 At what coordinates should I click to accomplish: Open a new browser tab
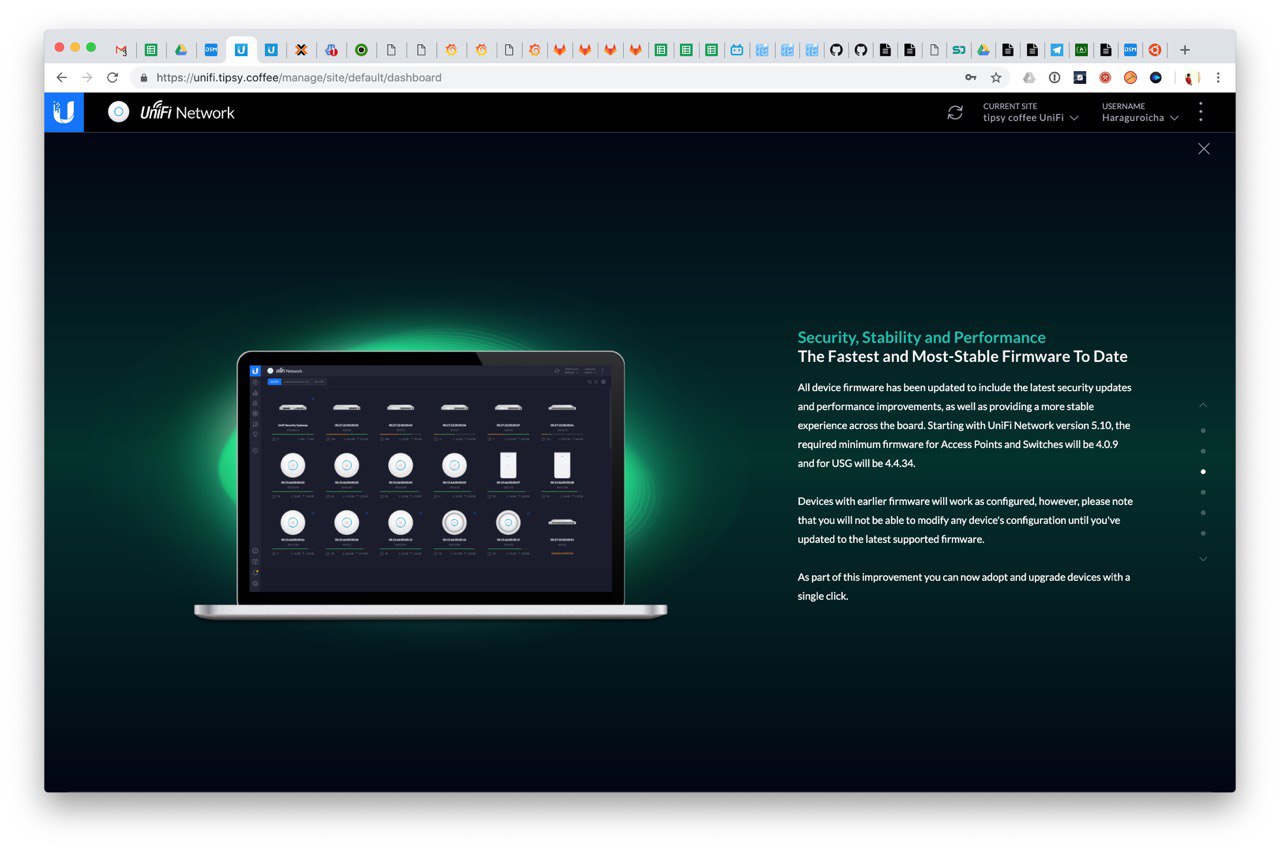click(x=1185, y=50)
